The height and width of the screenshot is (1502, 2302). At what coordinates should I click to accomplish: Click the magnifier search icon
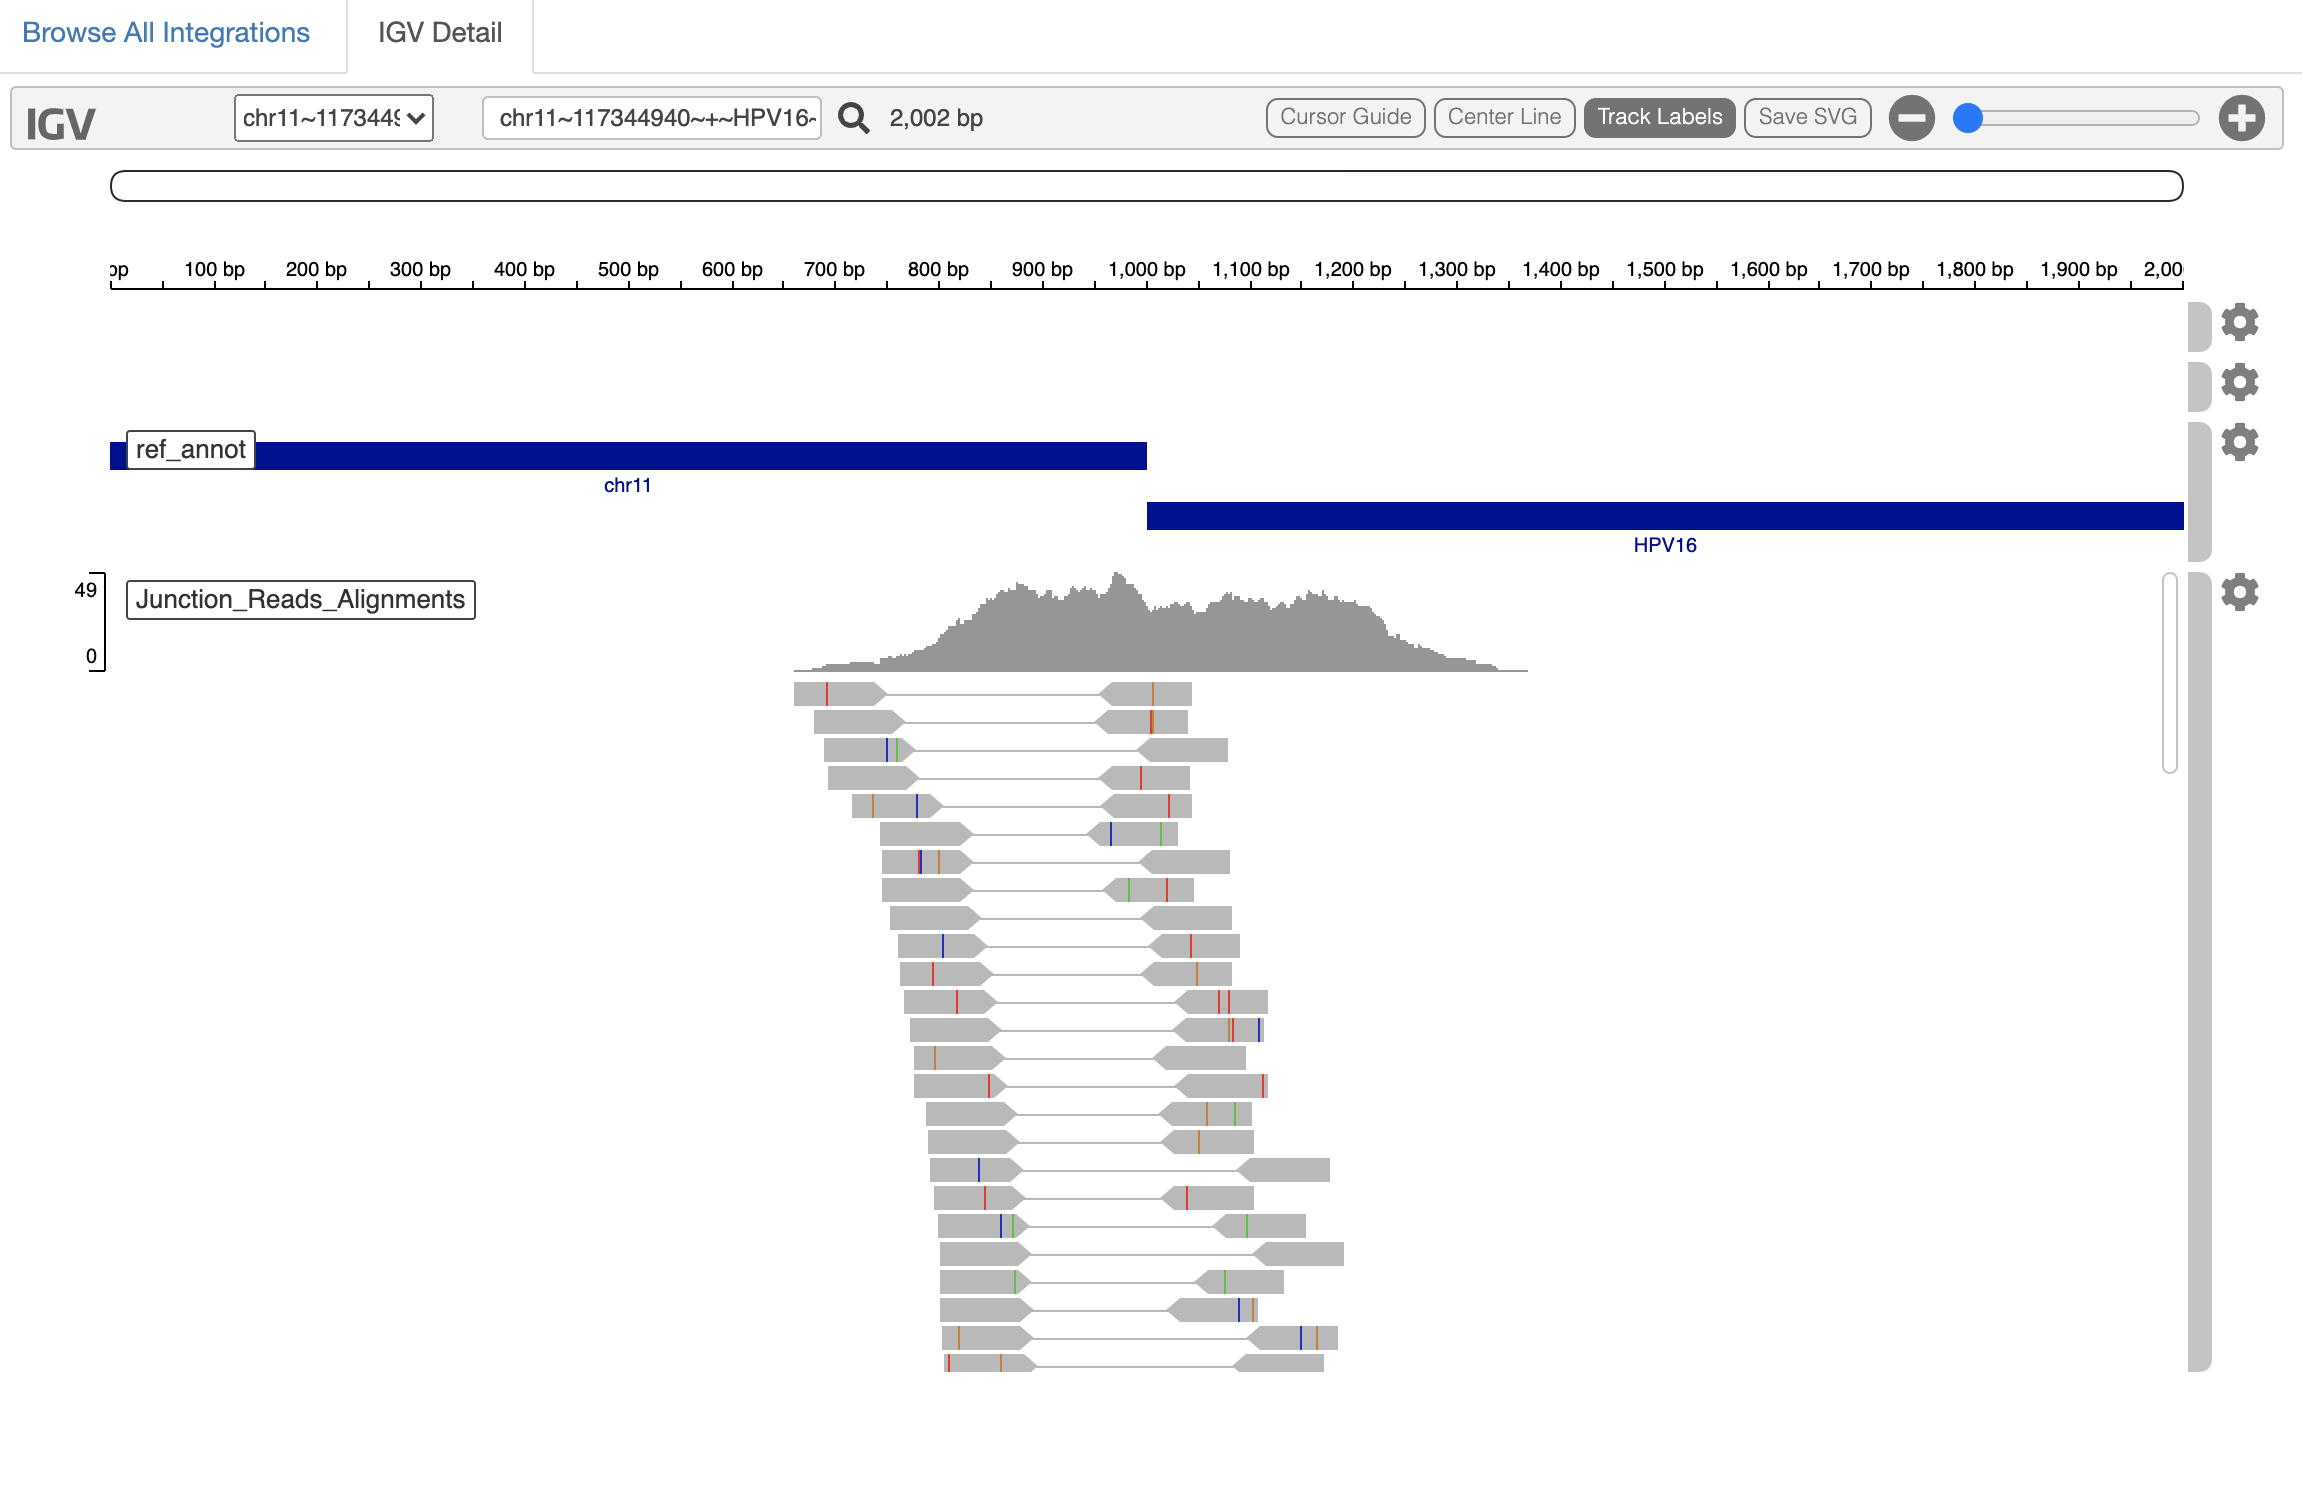[854, 118]
